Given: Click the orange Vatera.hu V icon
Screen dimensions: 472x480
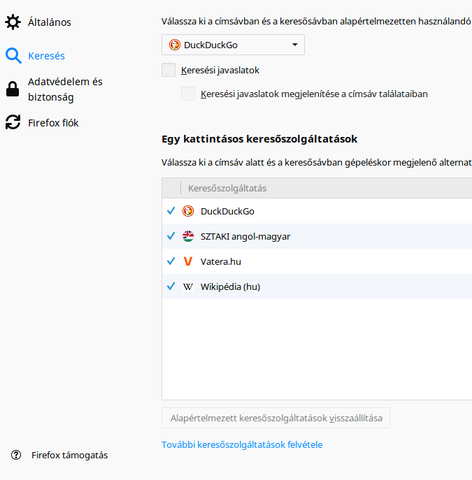Looking at the screenshot, I should 188,261.
